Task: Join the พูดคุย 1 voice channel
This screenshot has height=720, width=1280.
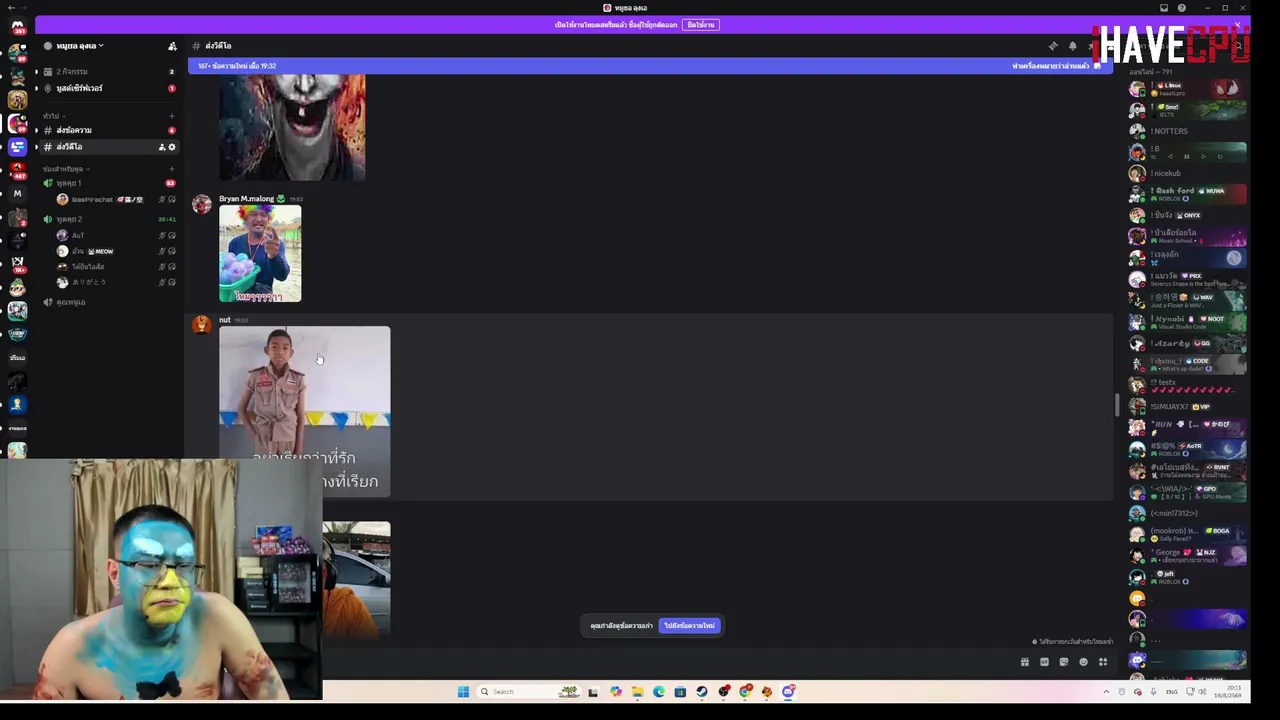Action: point(110,183)
